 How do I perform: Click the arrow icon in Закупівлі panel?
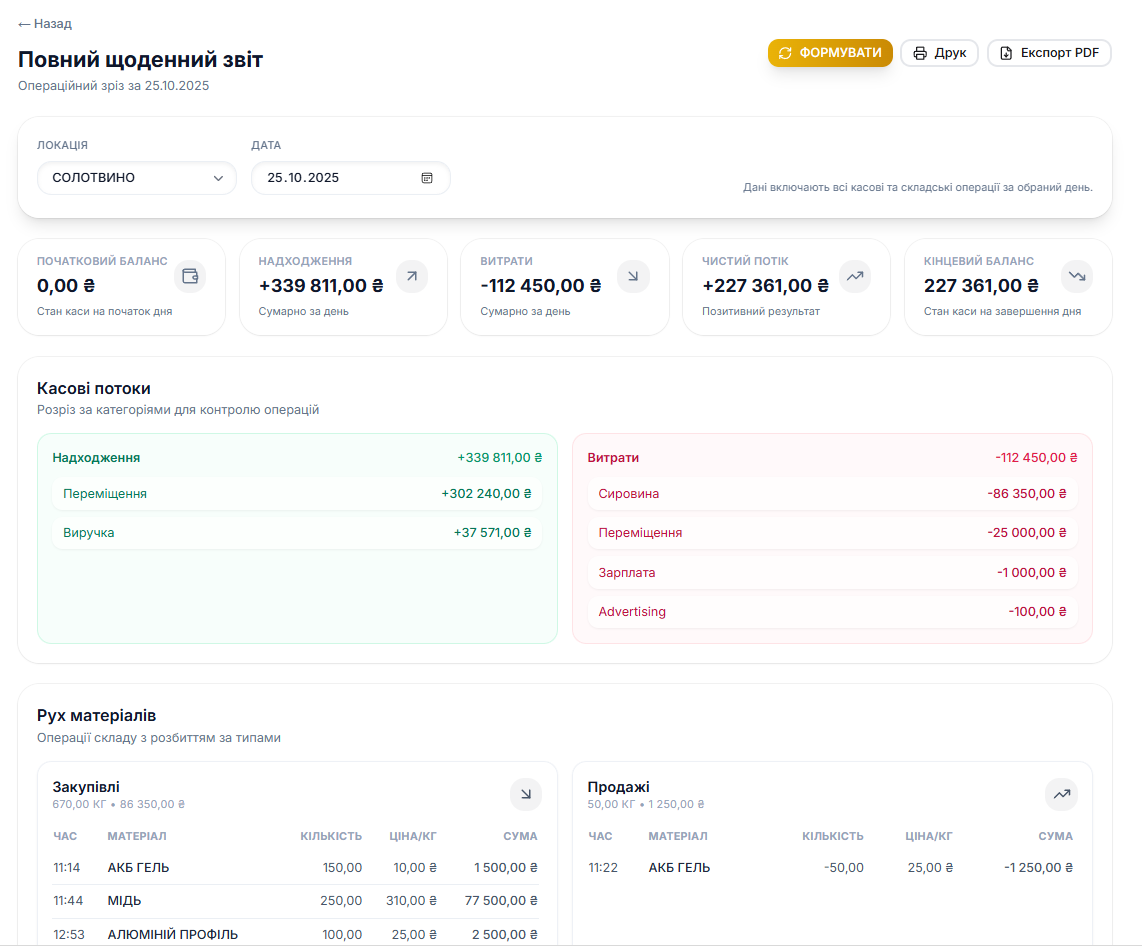526,795
